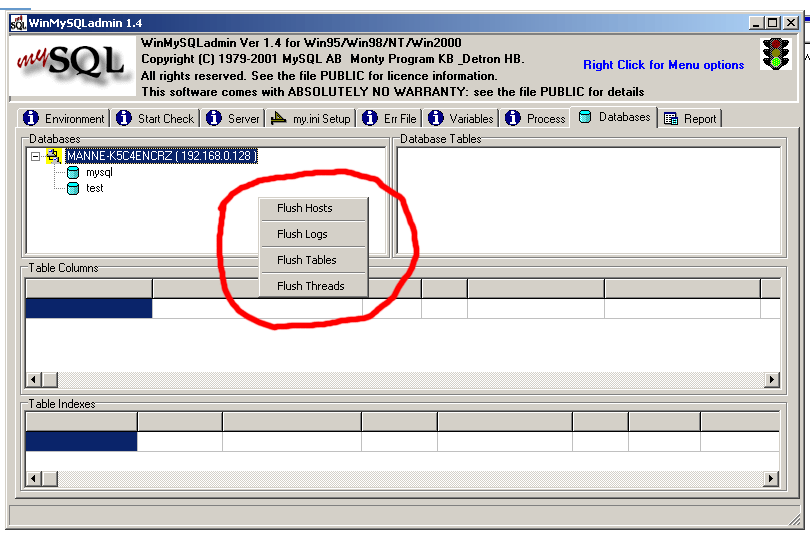Click the ruler icon on my.ini Setup tab
This screenshot has width=810, height=533.
tap(278, 118)
